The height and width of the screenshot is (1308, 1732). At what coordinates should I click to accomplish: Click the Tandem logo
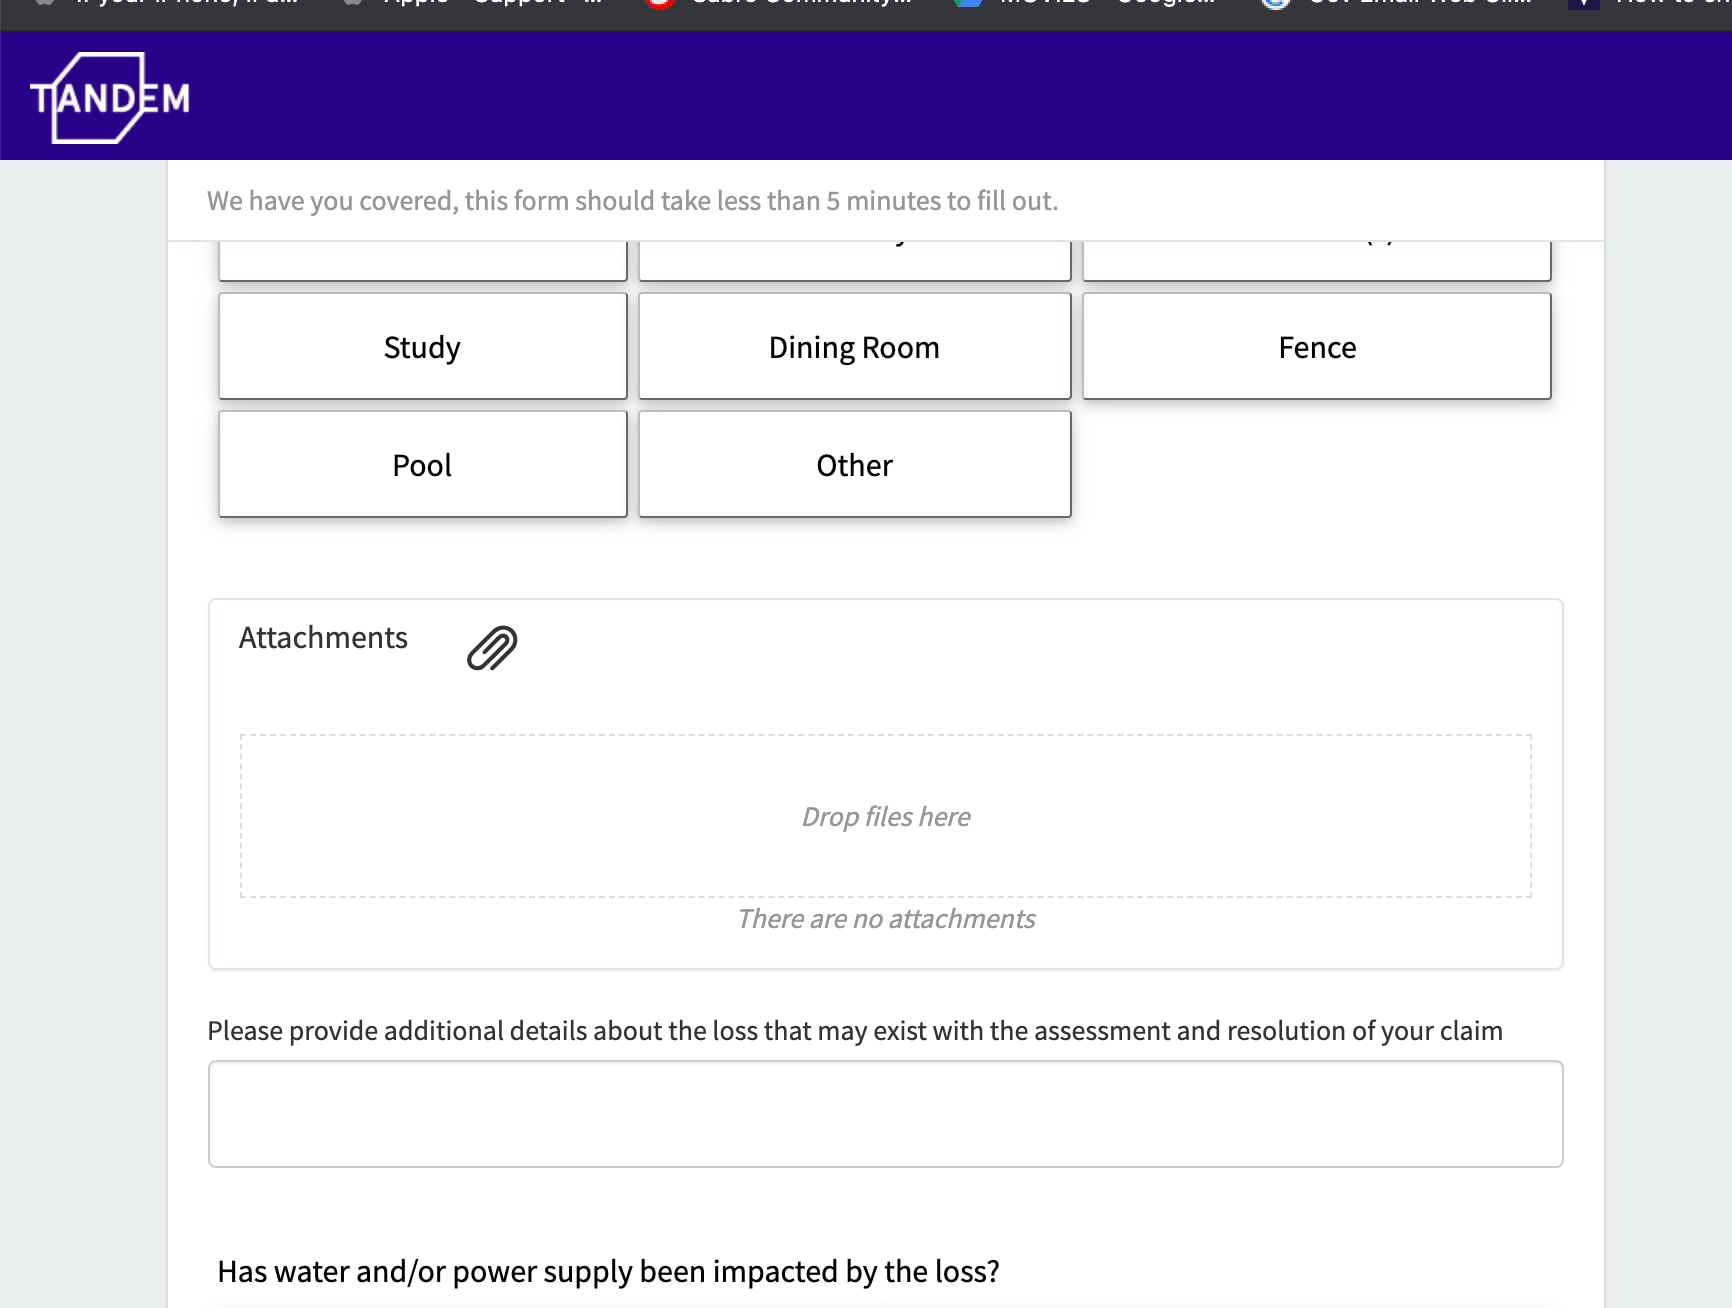click(110, 95)
